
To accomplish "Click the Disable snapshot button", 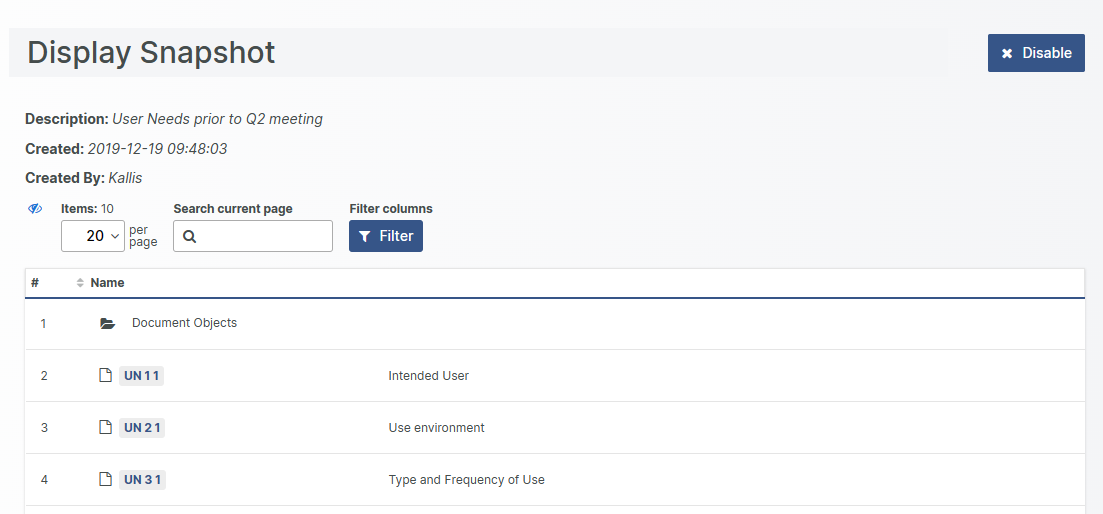I will pos(1036,53).
